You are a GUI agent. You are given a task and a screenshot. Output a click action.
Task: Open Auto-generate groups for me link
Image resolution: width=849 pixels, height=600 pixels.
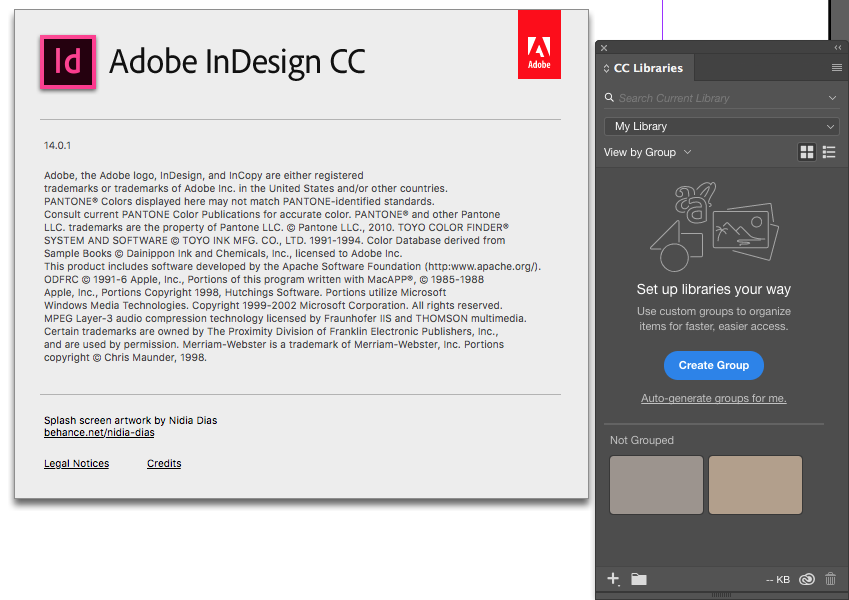point(714,398)
